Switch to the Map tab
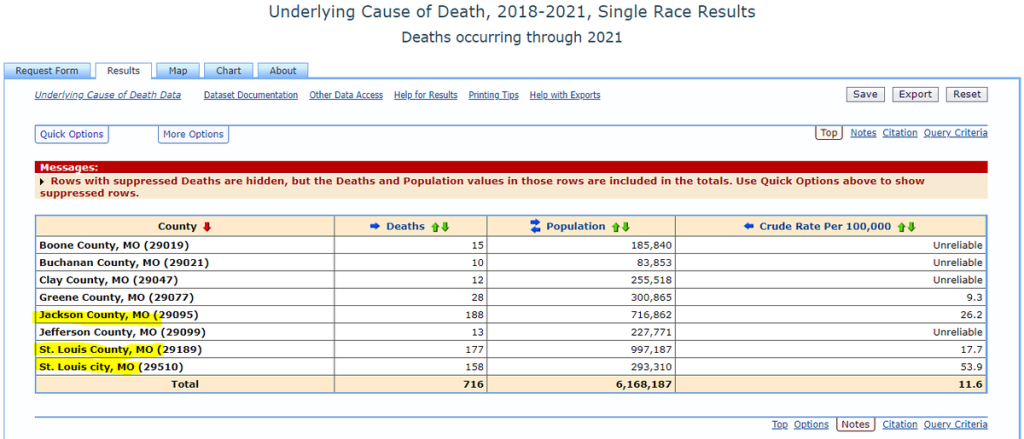Viewport: 1024px width, 439px height. pos(178,71)
